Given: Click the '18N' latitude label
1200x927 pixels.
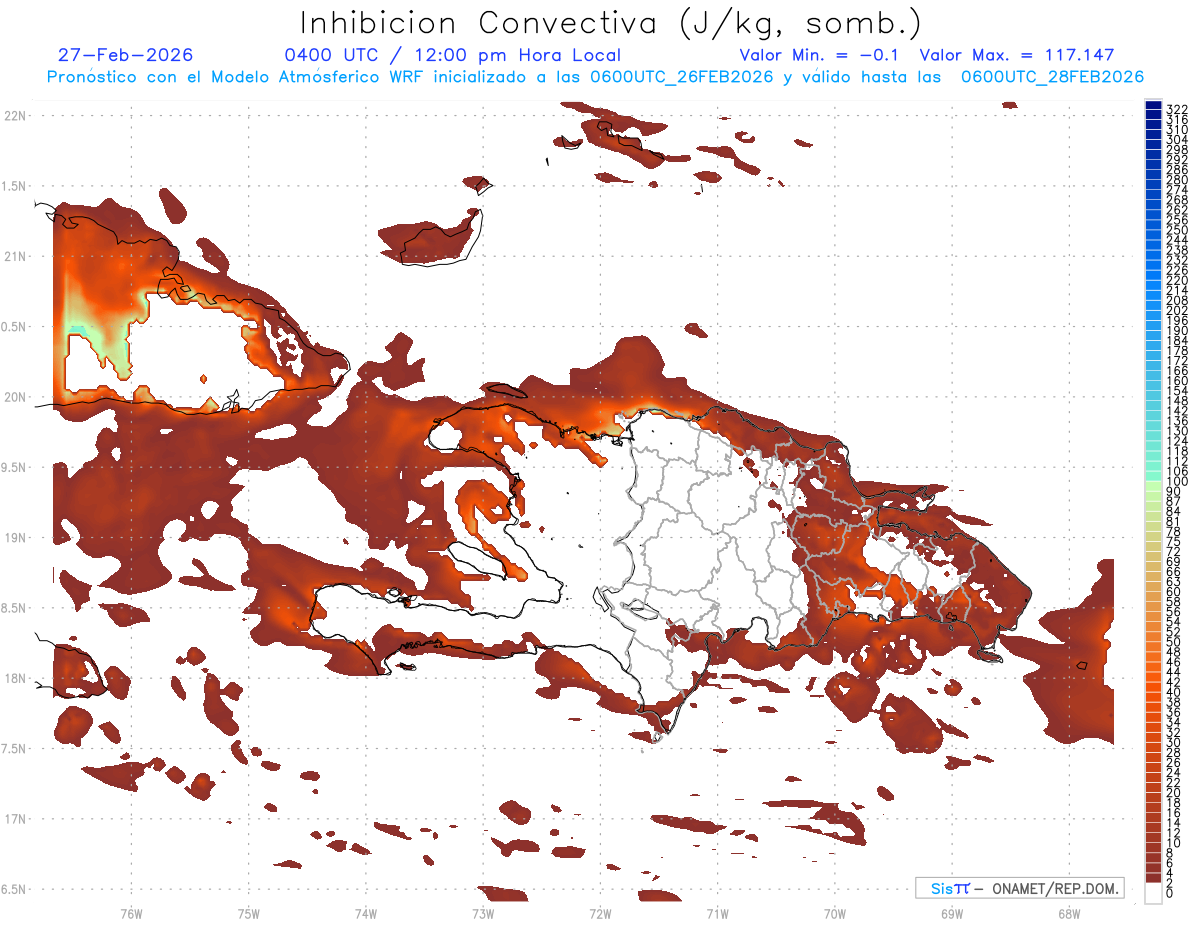Looking at the screenshot, I should pyautogui.click(x=15, y=678).
